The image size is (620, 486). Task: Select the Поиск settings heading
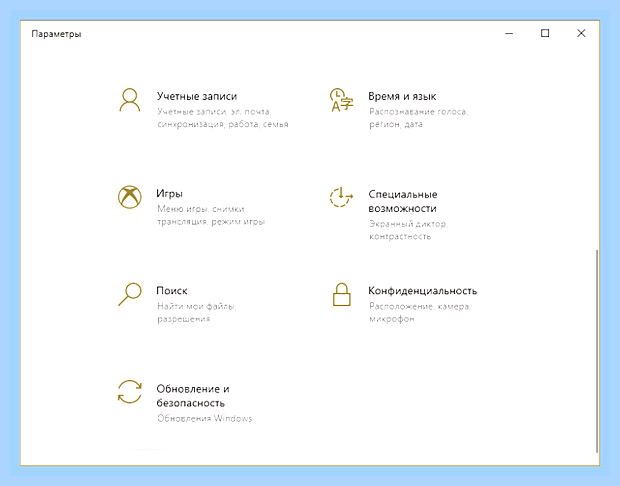(172, 291)
